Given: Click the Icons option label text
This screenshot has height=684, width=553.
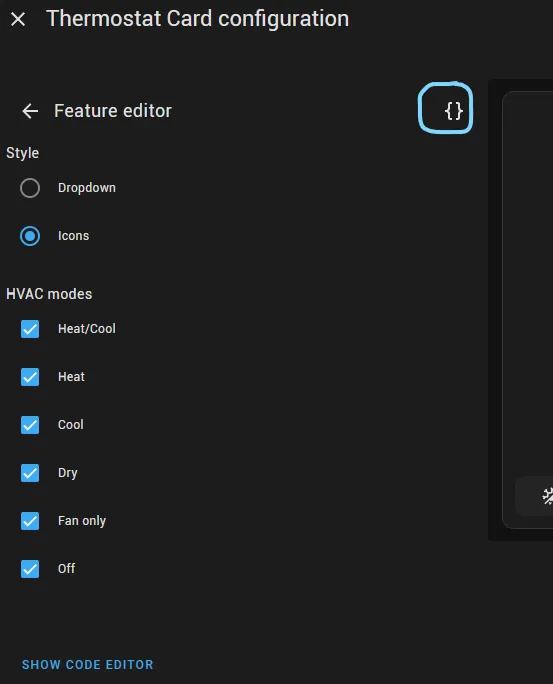Looking at the screenshot, I should click(73, 236).
